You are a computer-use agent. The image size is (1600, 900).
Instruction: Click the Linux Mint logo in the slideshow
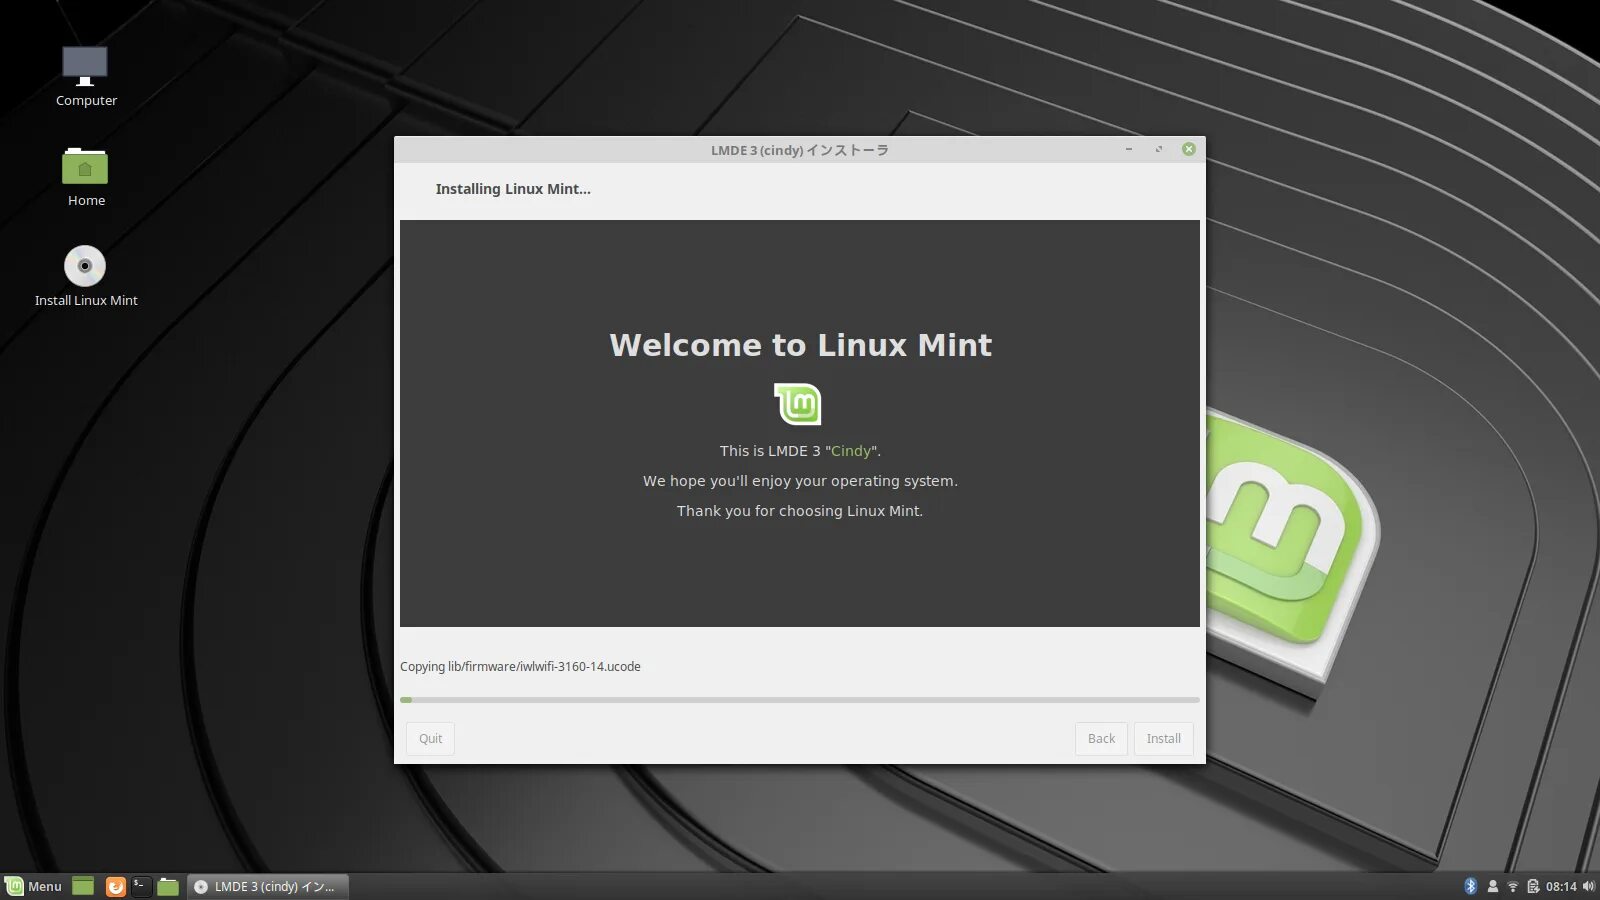coord(798,404)
